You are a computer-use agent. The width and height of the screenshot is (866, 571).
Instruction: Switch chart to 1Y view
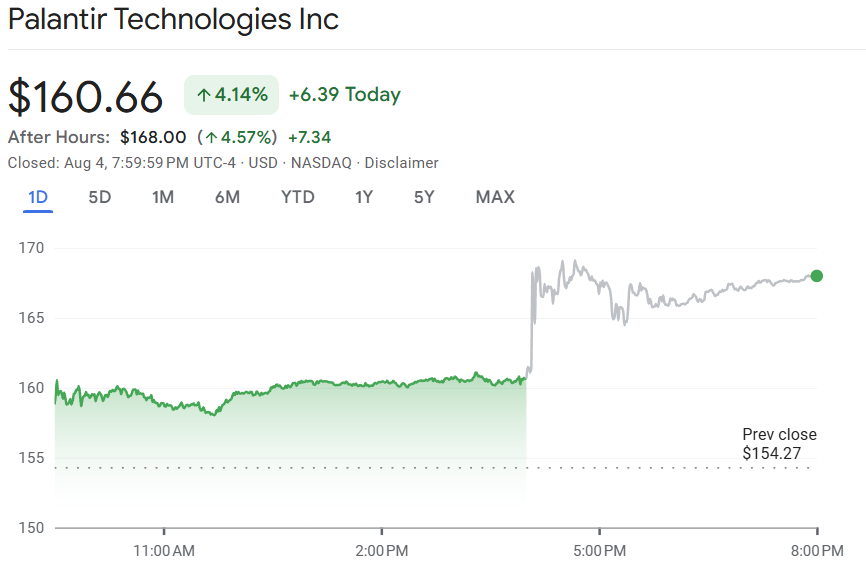tap(364, 197)
